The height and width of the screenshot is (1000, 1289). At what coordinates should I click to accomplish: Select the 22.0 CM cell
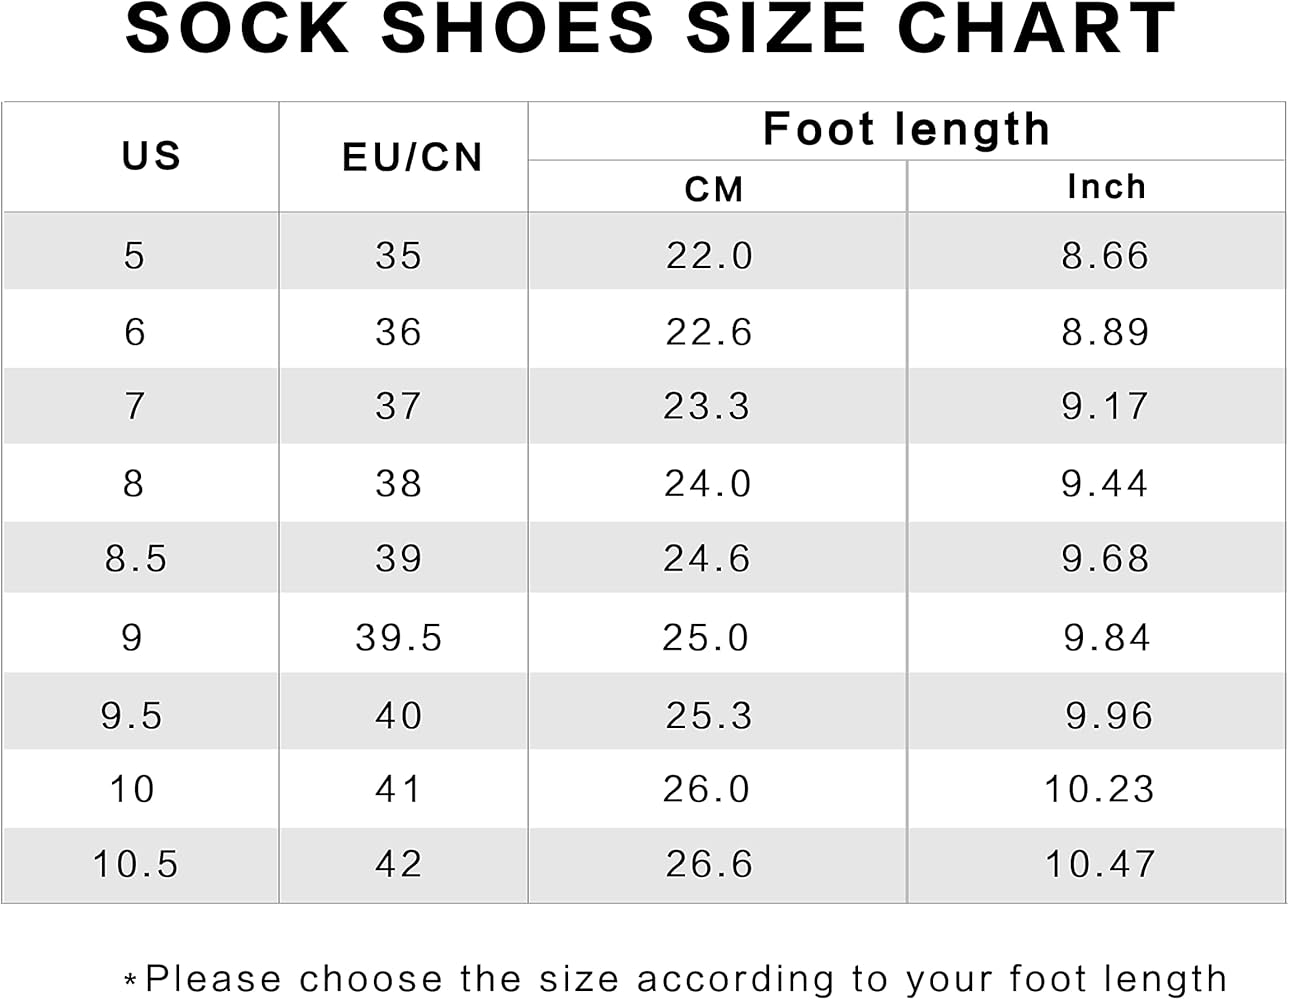coord(709,256)
